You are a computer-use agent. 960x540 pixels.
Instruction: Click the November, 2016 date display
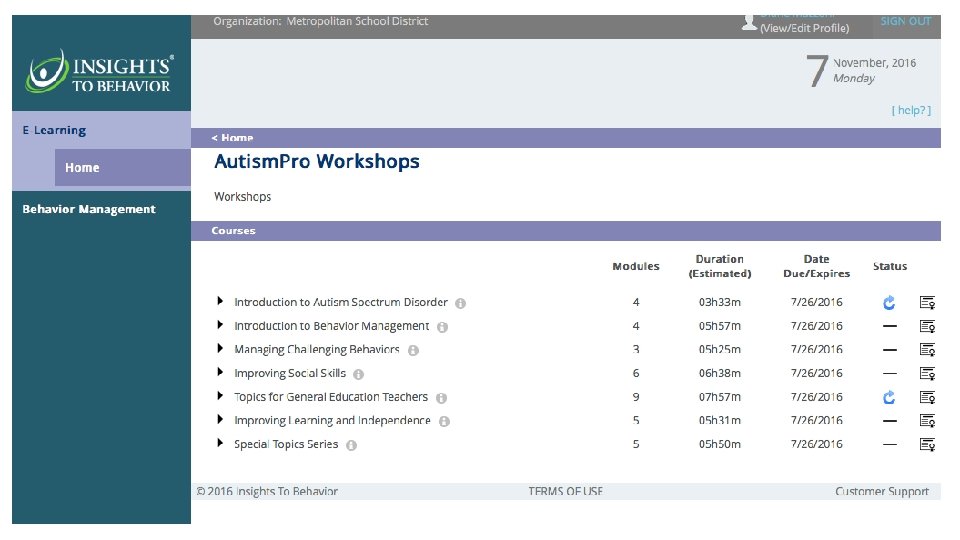click(x=874, y=62)
